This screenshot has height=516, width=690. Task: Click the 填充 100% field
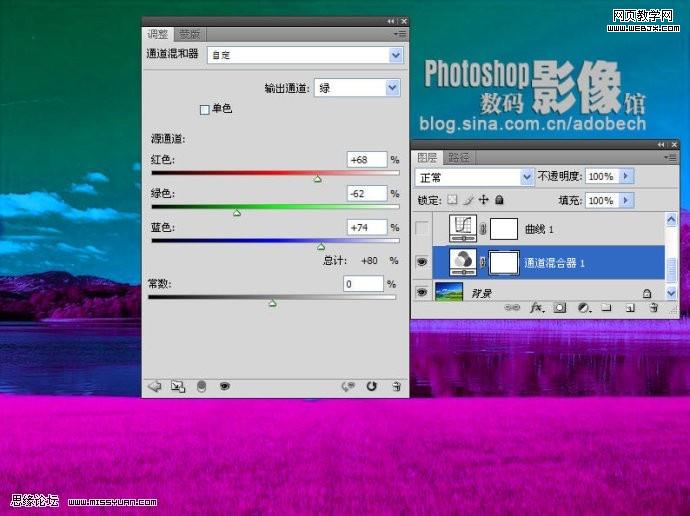point(602,201)
